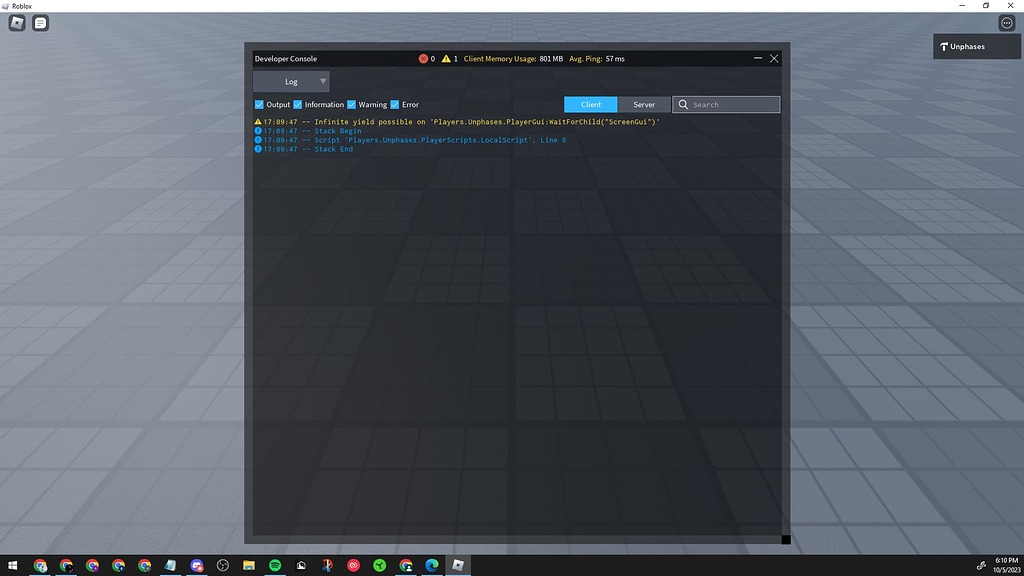Open the Windows Start menu
Screen dimensions: 1024x576
point(13,566)
